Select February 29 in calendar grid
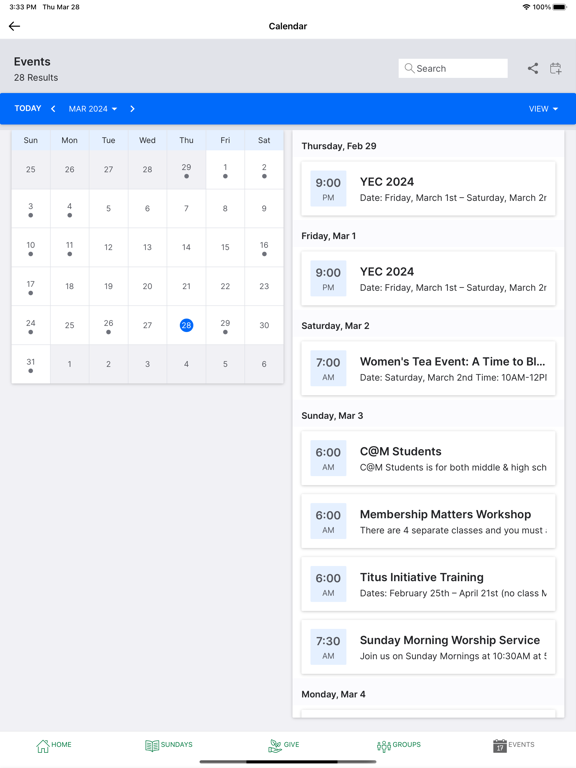 [186, 169]
